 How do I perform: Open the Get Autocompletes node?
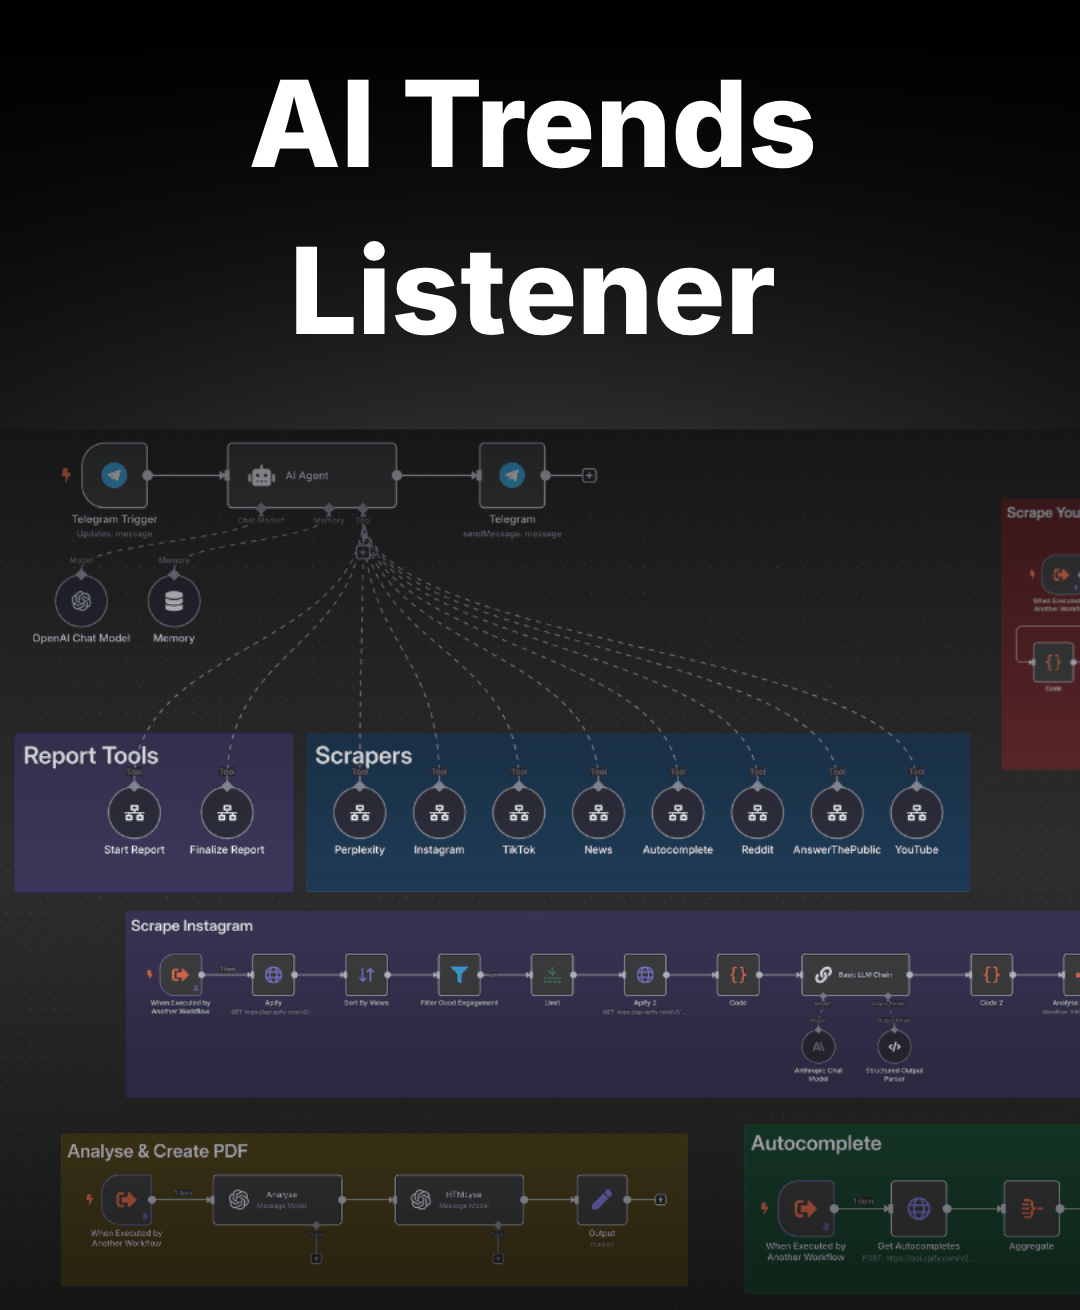[919, 1209]
